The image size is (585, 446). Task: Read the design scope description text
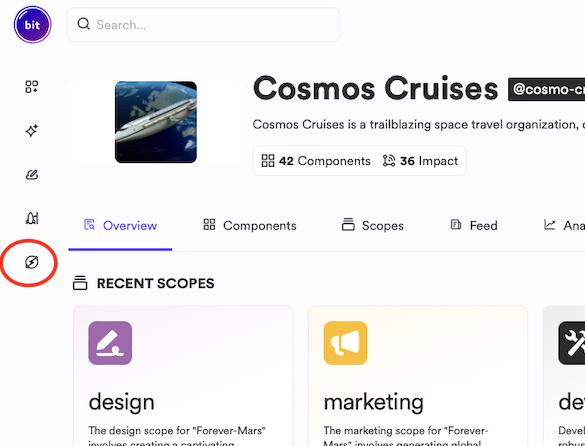pyautogui.click(x=177, y=436)
